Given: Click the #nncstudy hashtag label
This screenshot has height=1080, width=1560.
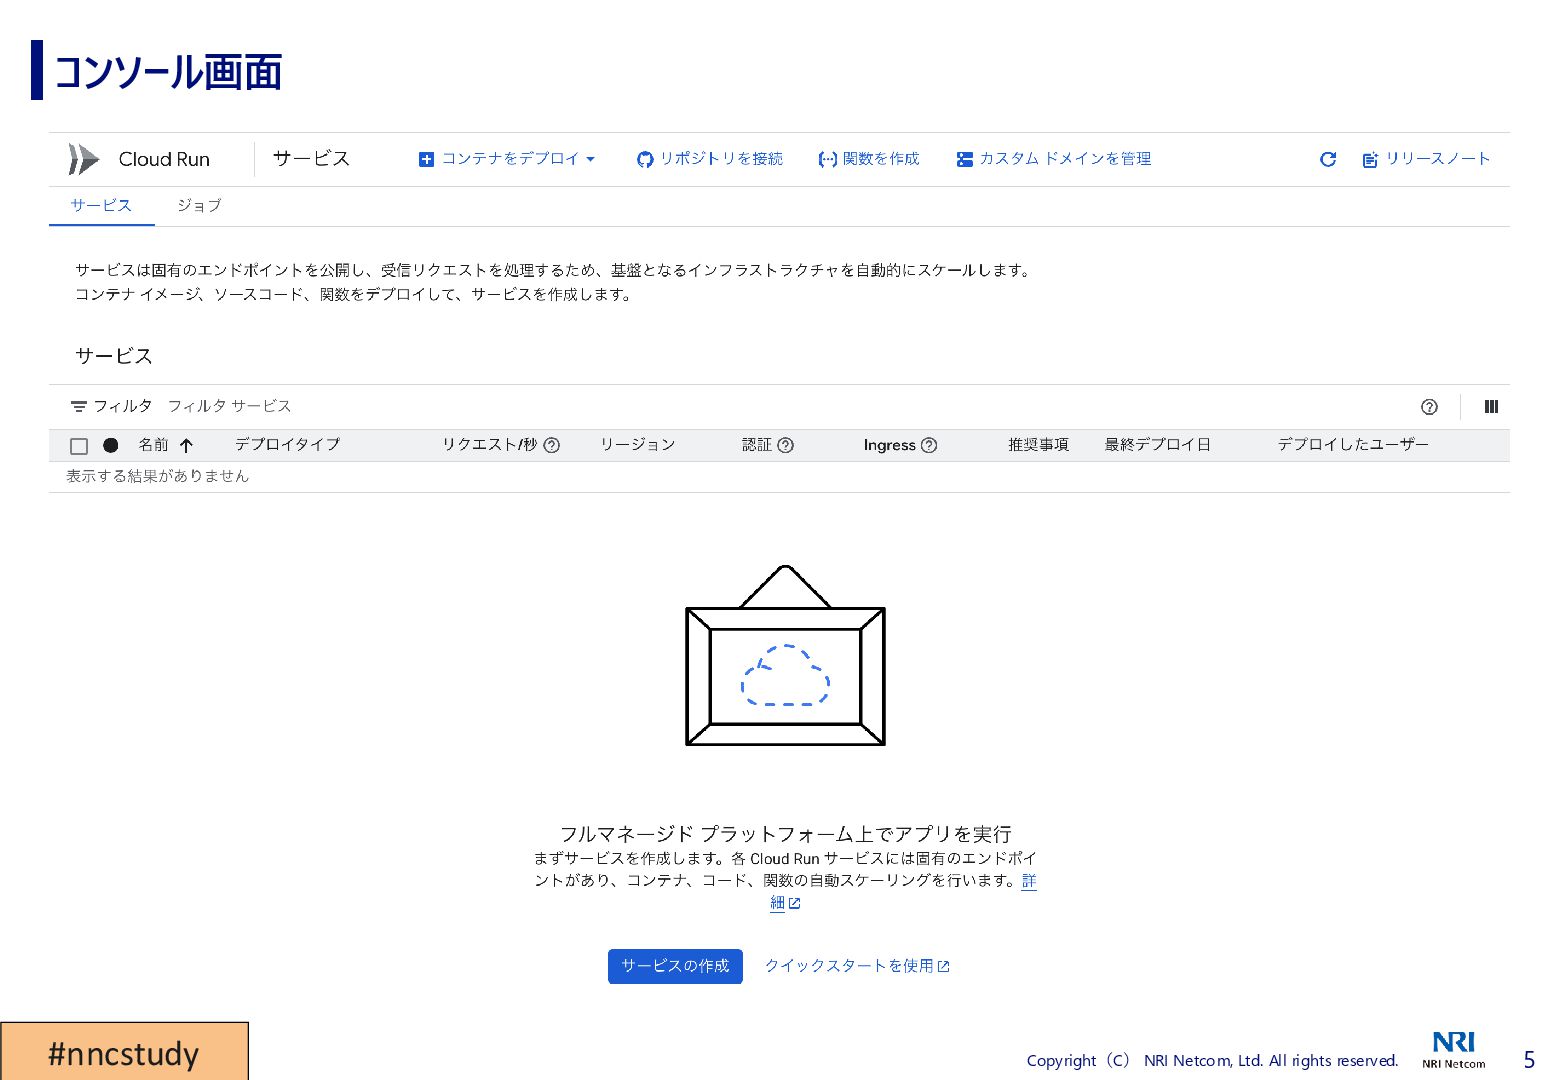Looking at the screenshot, I should [124, 1053].
